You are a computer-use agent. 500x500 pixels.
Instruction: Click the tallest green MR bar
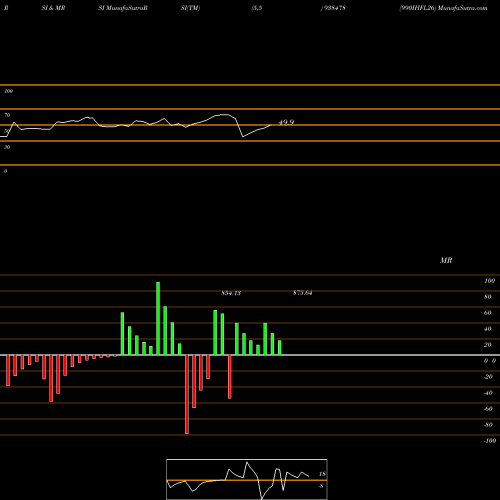pyautogui.click(x=158, y=318)
